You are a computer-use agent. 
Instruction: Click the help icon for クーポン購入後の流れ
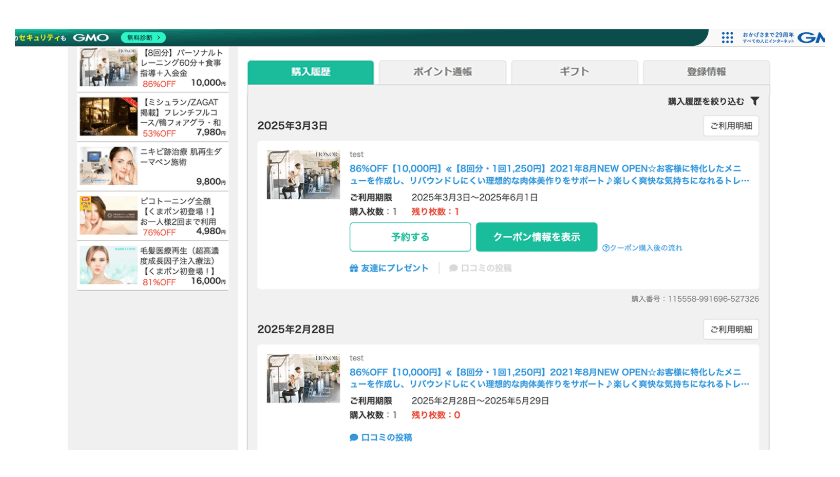pos(606,248)
